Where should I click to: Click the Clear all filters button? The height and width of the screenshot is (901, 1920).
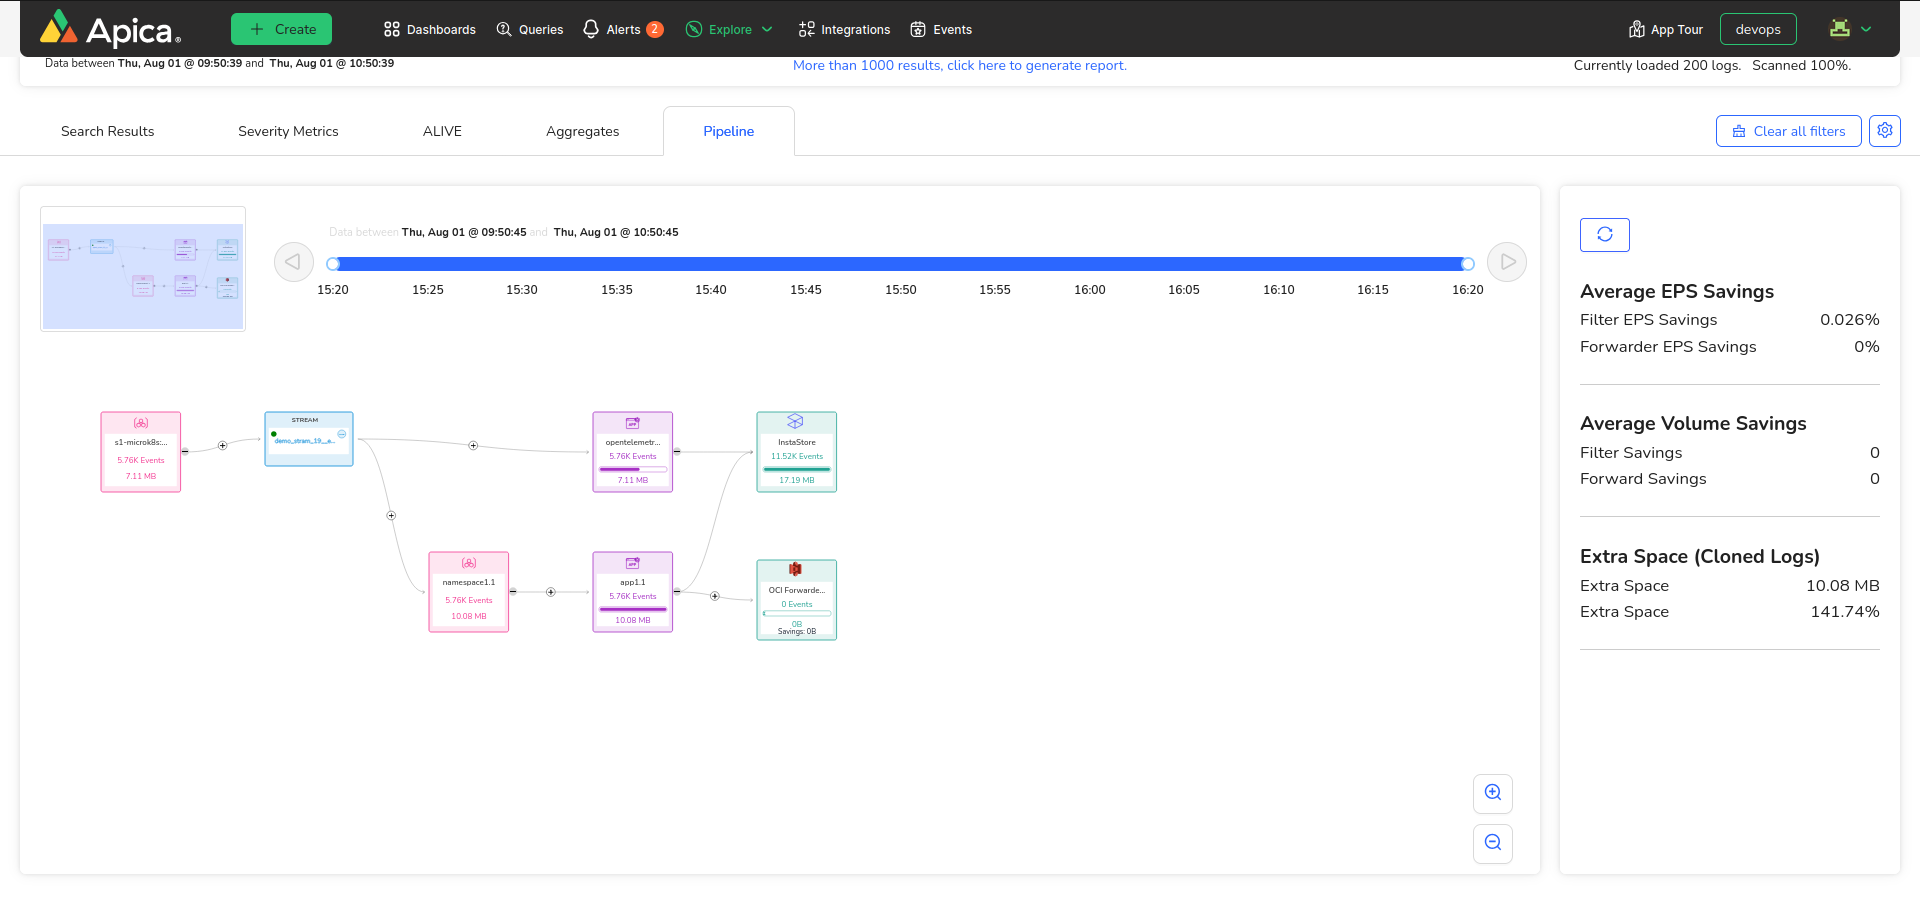click(x=1788, y=131)
